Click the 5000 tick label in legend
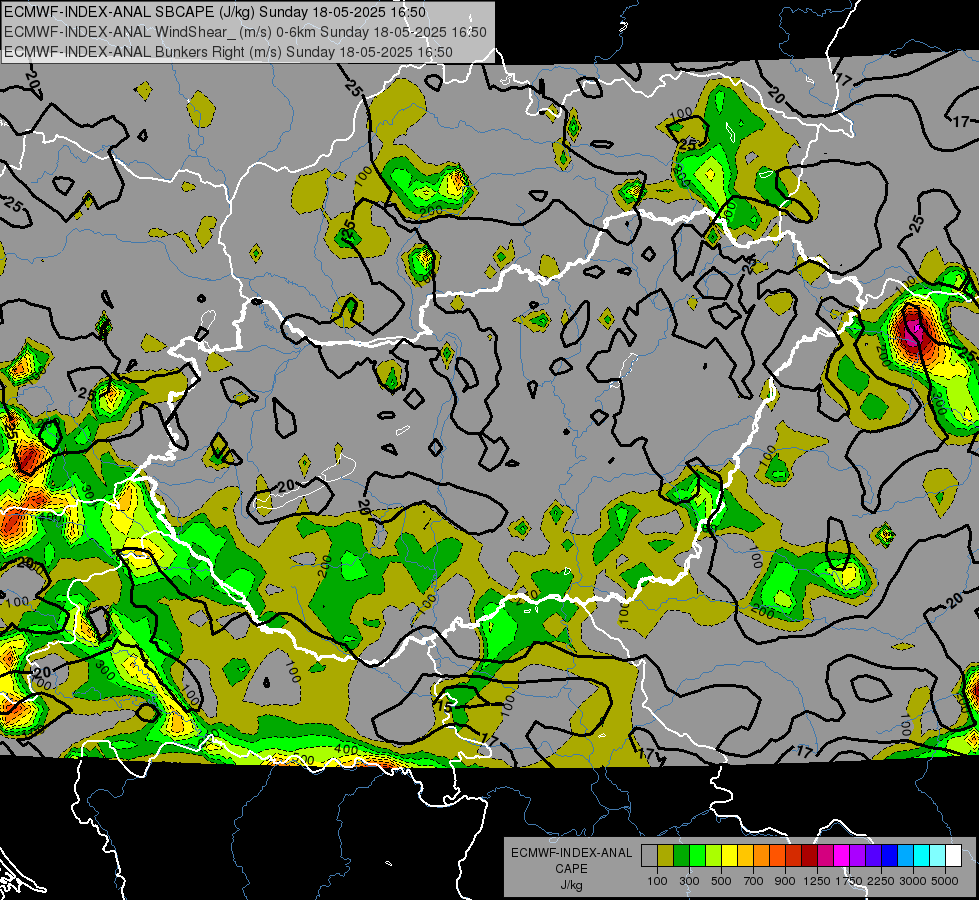 945,881
